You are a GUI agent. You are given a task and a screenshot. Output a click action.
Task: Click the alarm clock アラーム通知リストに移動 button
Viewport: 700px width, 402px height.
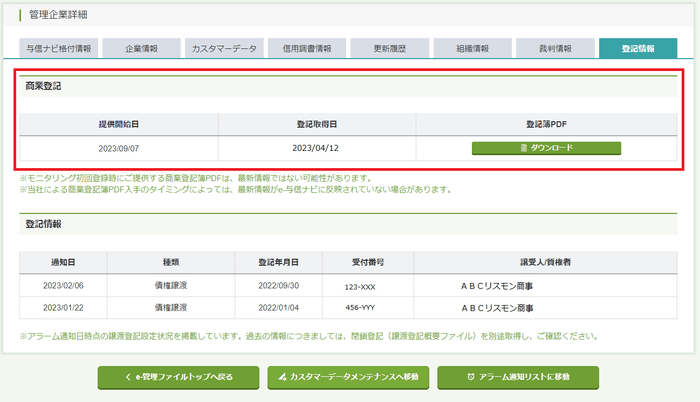[524, 377]
